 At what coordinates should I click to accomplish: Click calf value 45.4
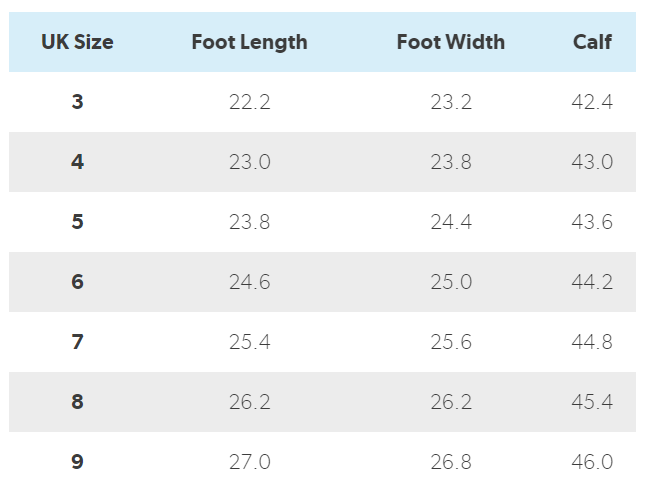click(x=592, y=402)
